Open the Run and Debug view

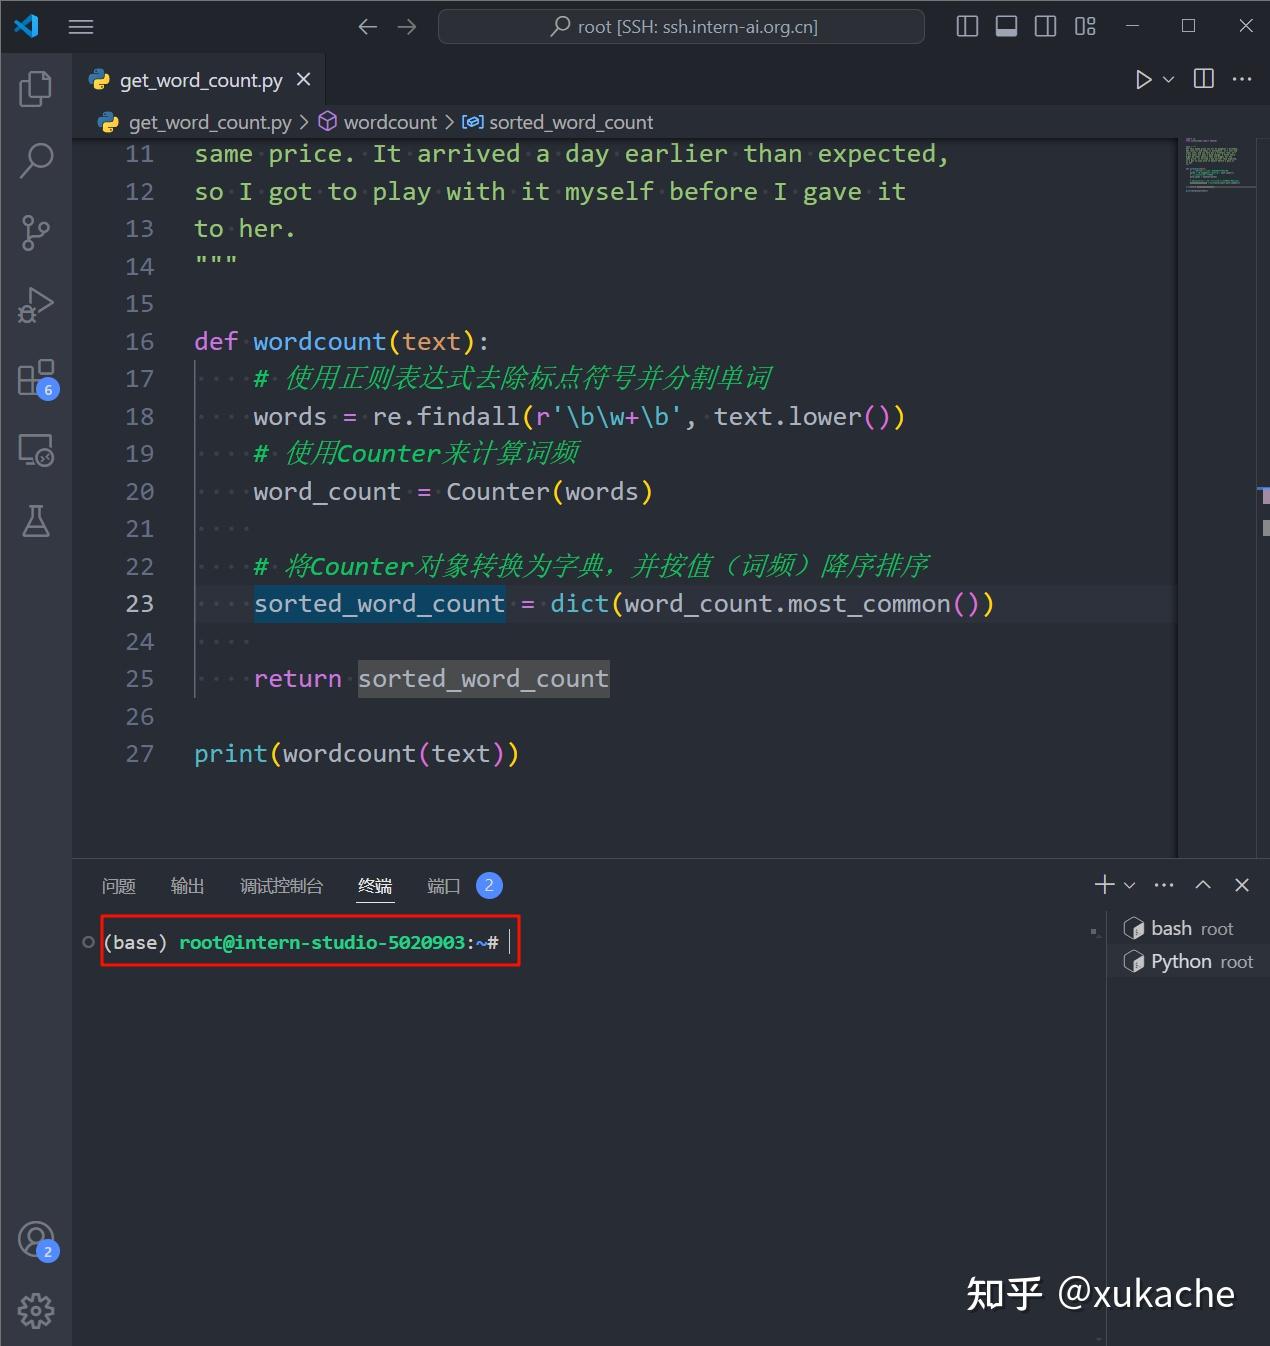(36, 305)
